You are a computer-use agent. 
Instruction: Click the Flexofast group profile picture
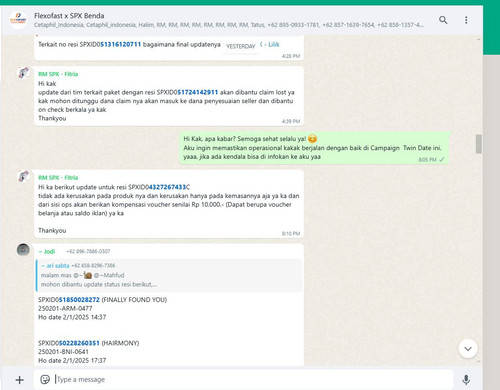(x=18, y=20)
